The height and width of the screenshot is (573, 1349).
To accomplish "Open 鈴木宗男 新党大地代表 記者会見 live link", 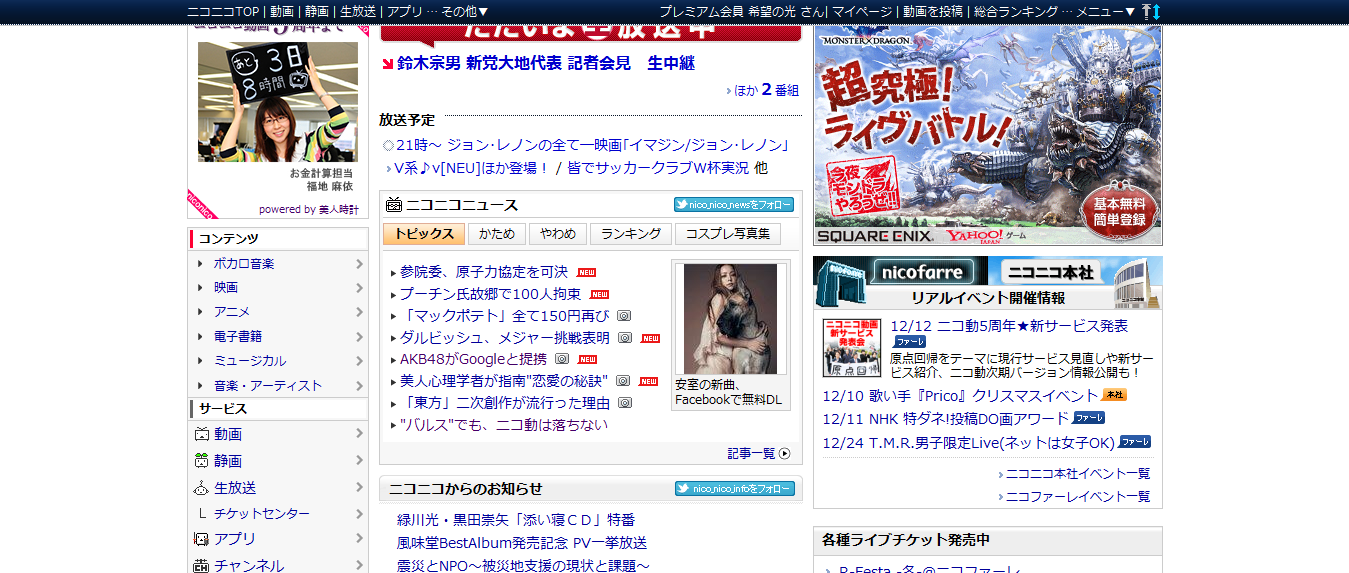I will coord(546,64).
